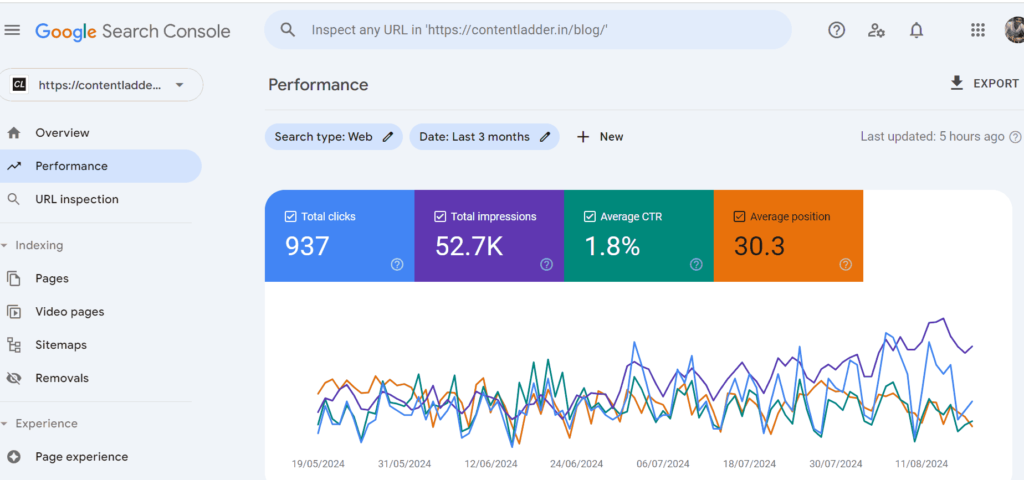Toggle the Total impressions checkbox
Screen dimensions: 1024x480
(x=440, y=216)
